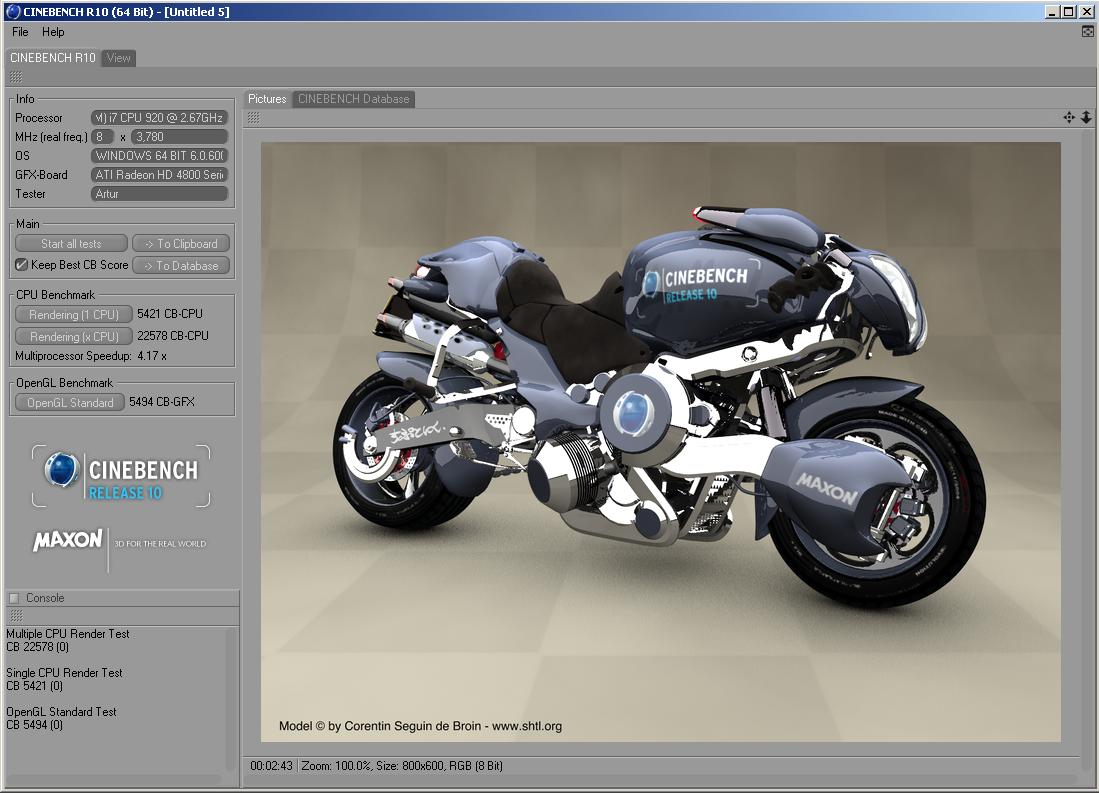Click the To Clipboard button

tap(181, 244)
